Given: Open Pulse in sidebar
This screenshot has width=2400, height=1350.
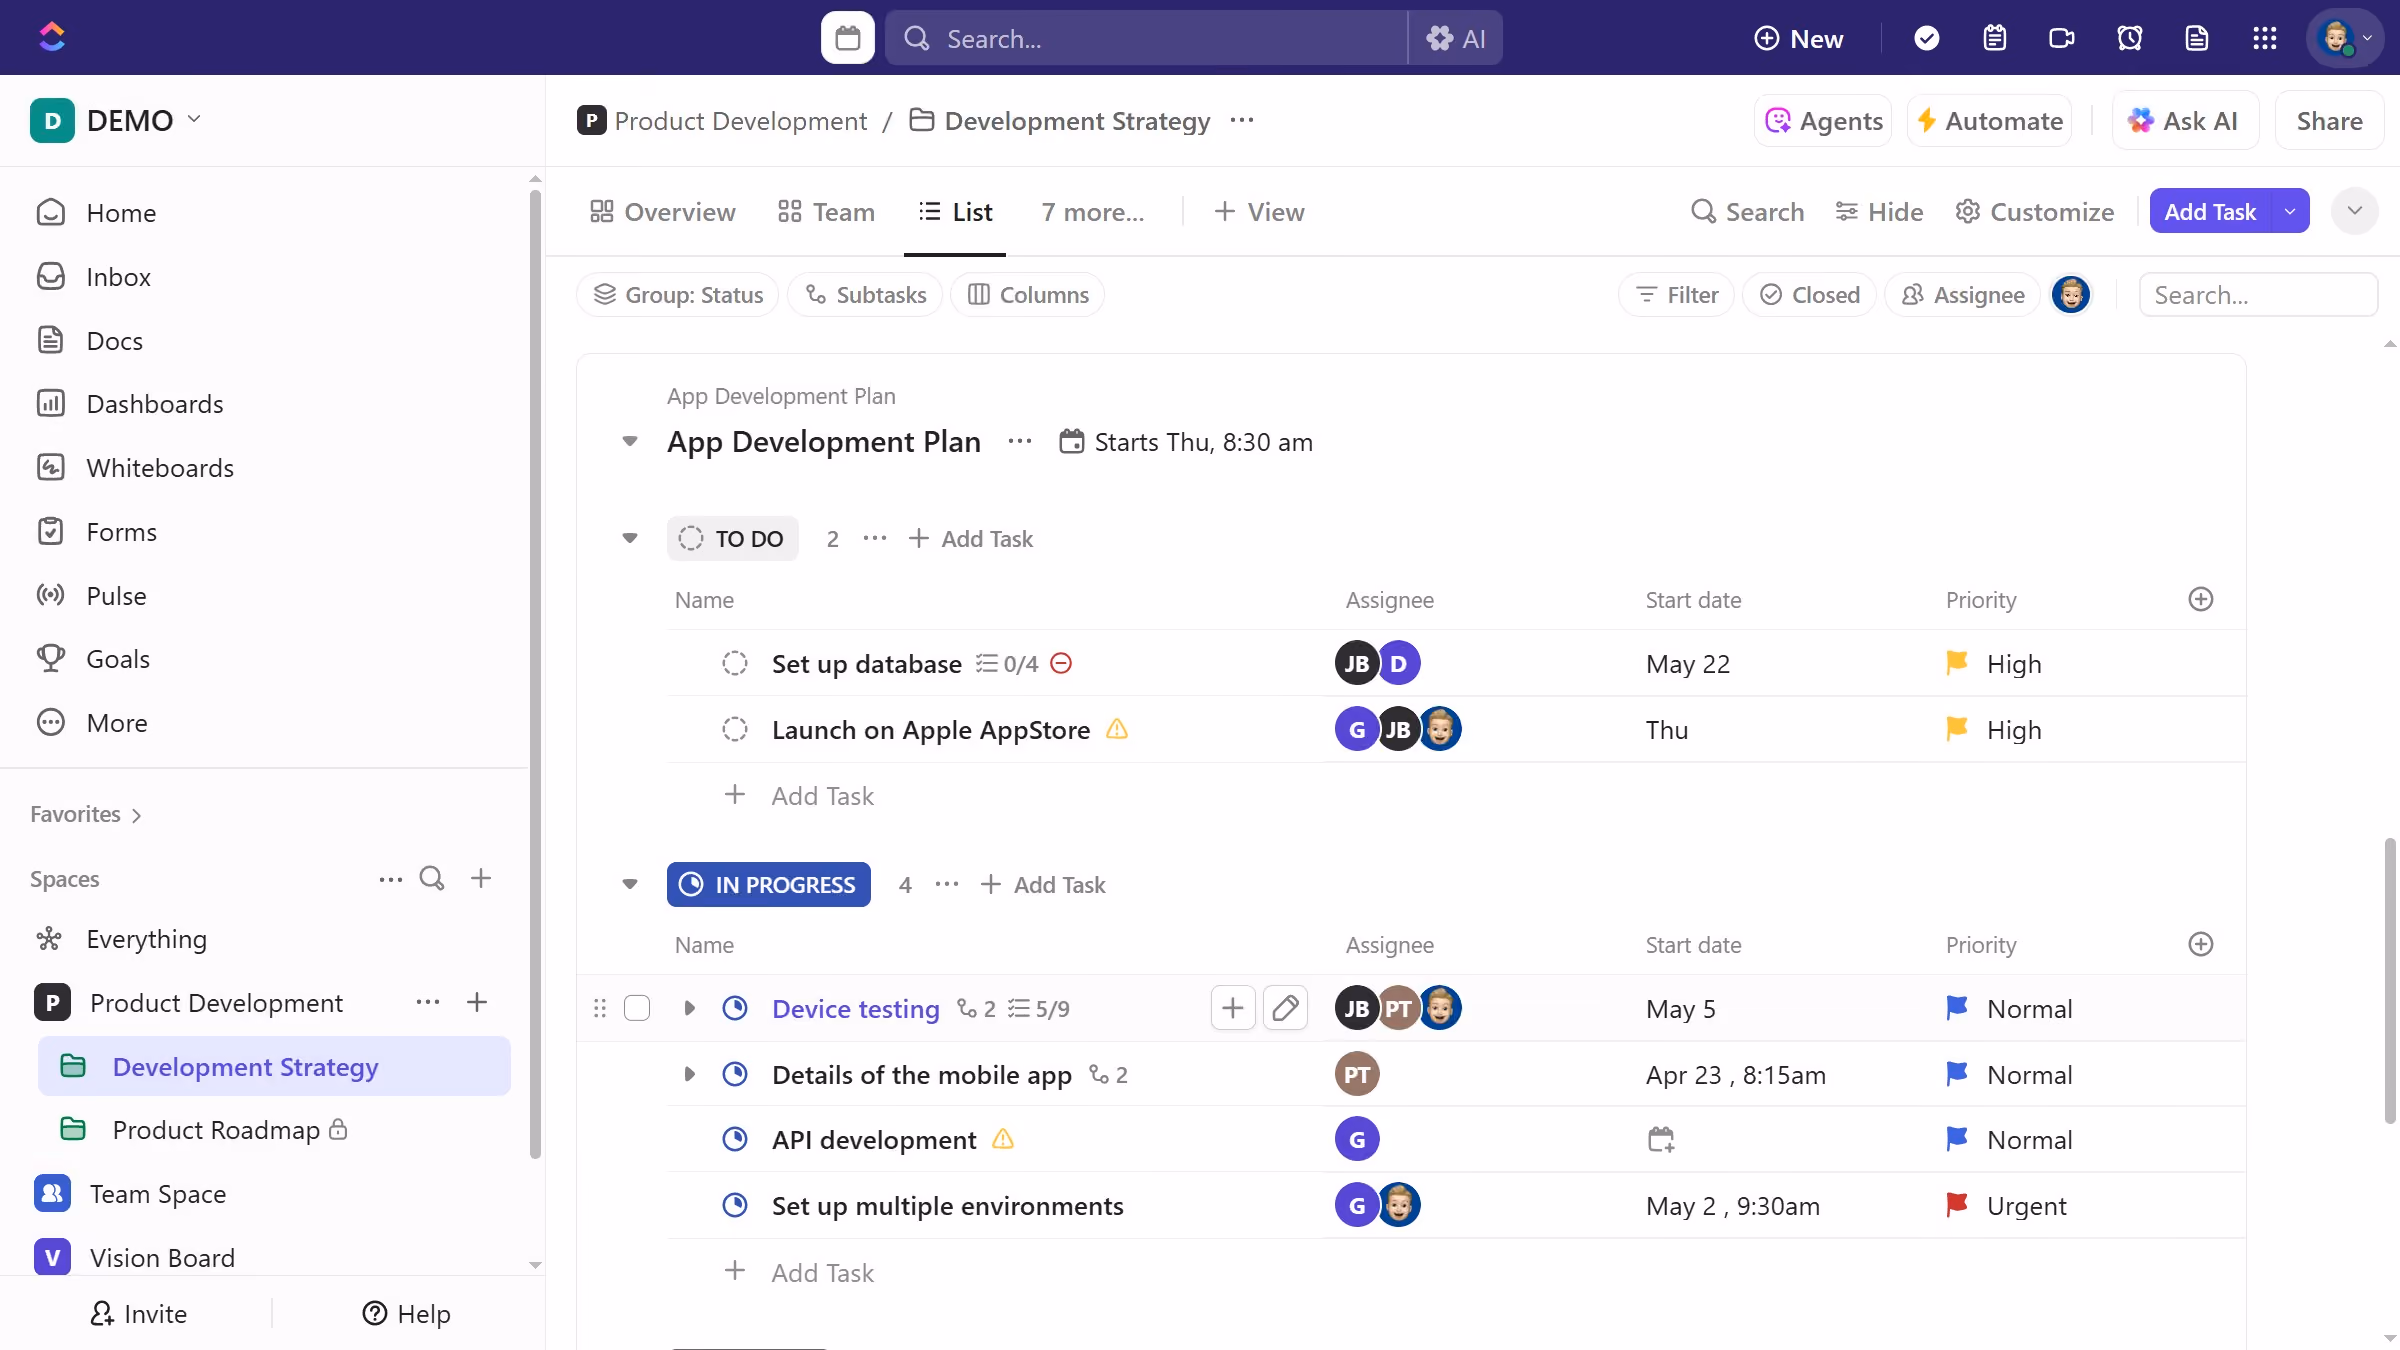Looking at the screenshot, I should pos(116,596).
